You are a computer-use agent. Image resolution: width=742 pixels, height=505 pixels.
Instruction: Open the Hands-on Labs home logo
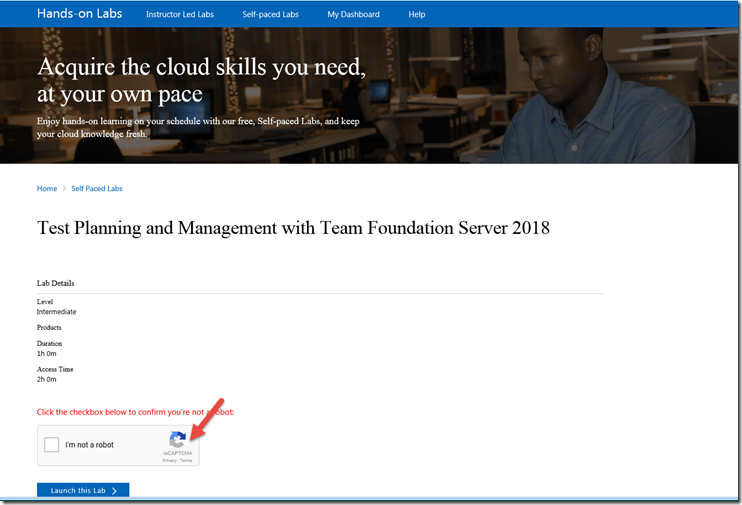click(80, 14)
